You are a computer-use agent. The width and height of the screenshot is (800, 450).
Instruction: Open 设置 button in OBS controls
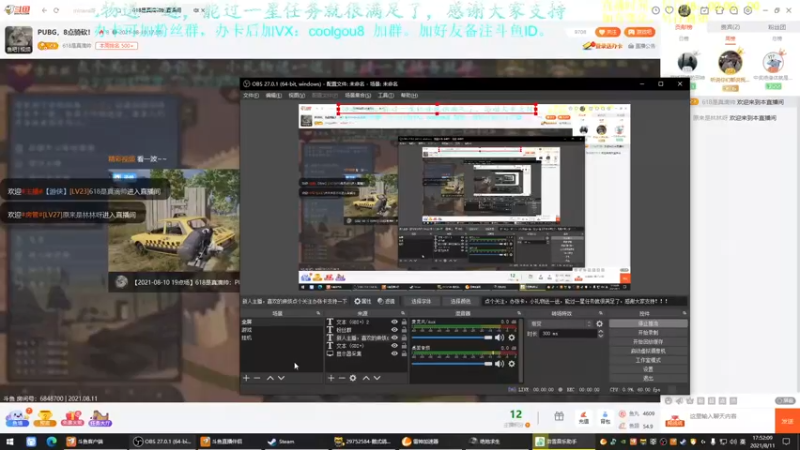[648, 369]
